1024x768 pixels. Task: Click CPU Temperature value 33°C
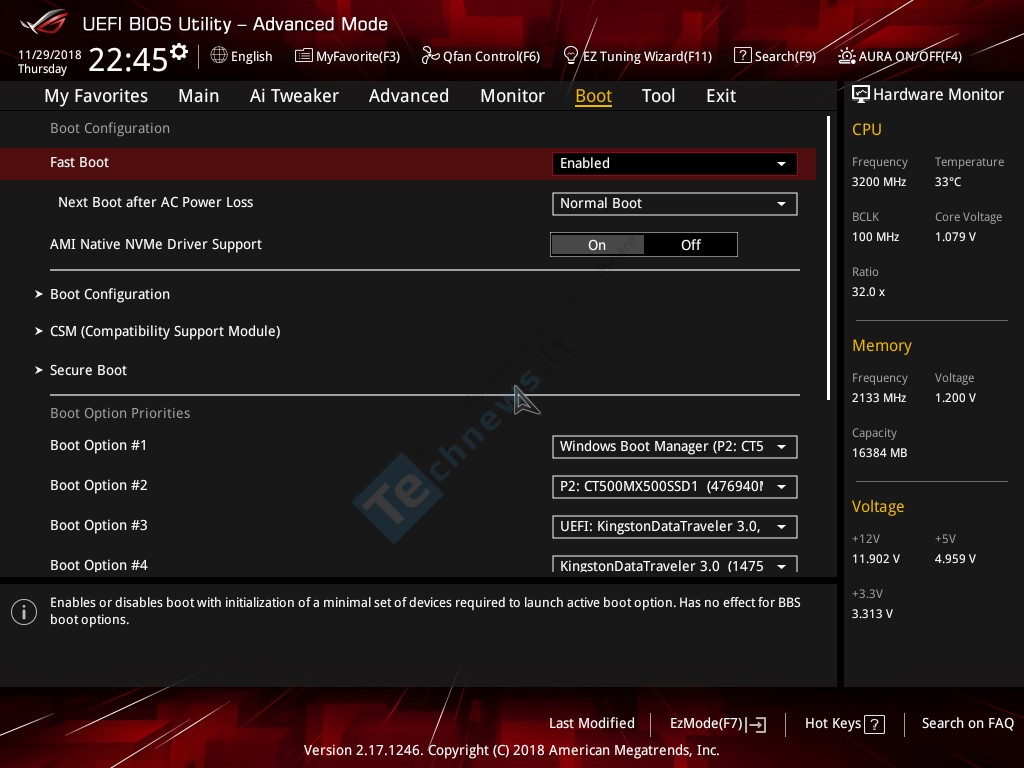coord(948,182)
